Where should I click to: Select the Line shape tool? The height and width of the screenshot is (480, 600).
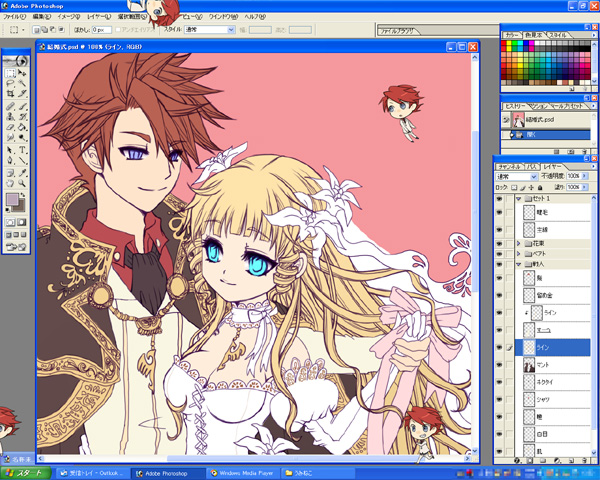point(22,160)
